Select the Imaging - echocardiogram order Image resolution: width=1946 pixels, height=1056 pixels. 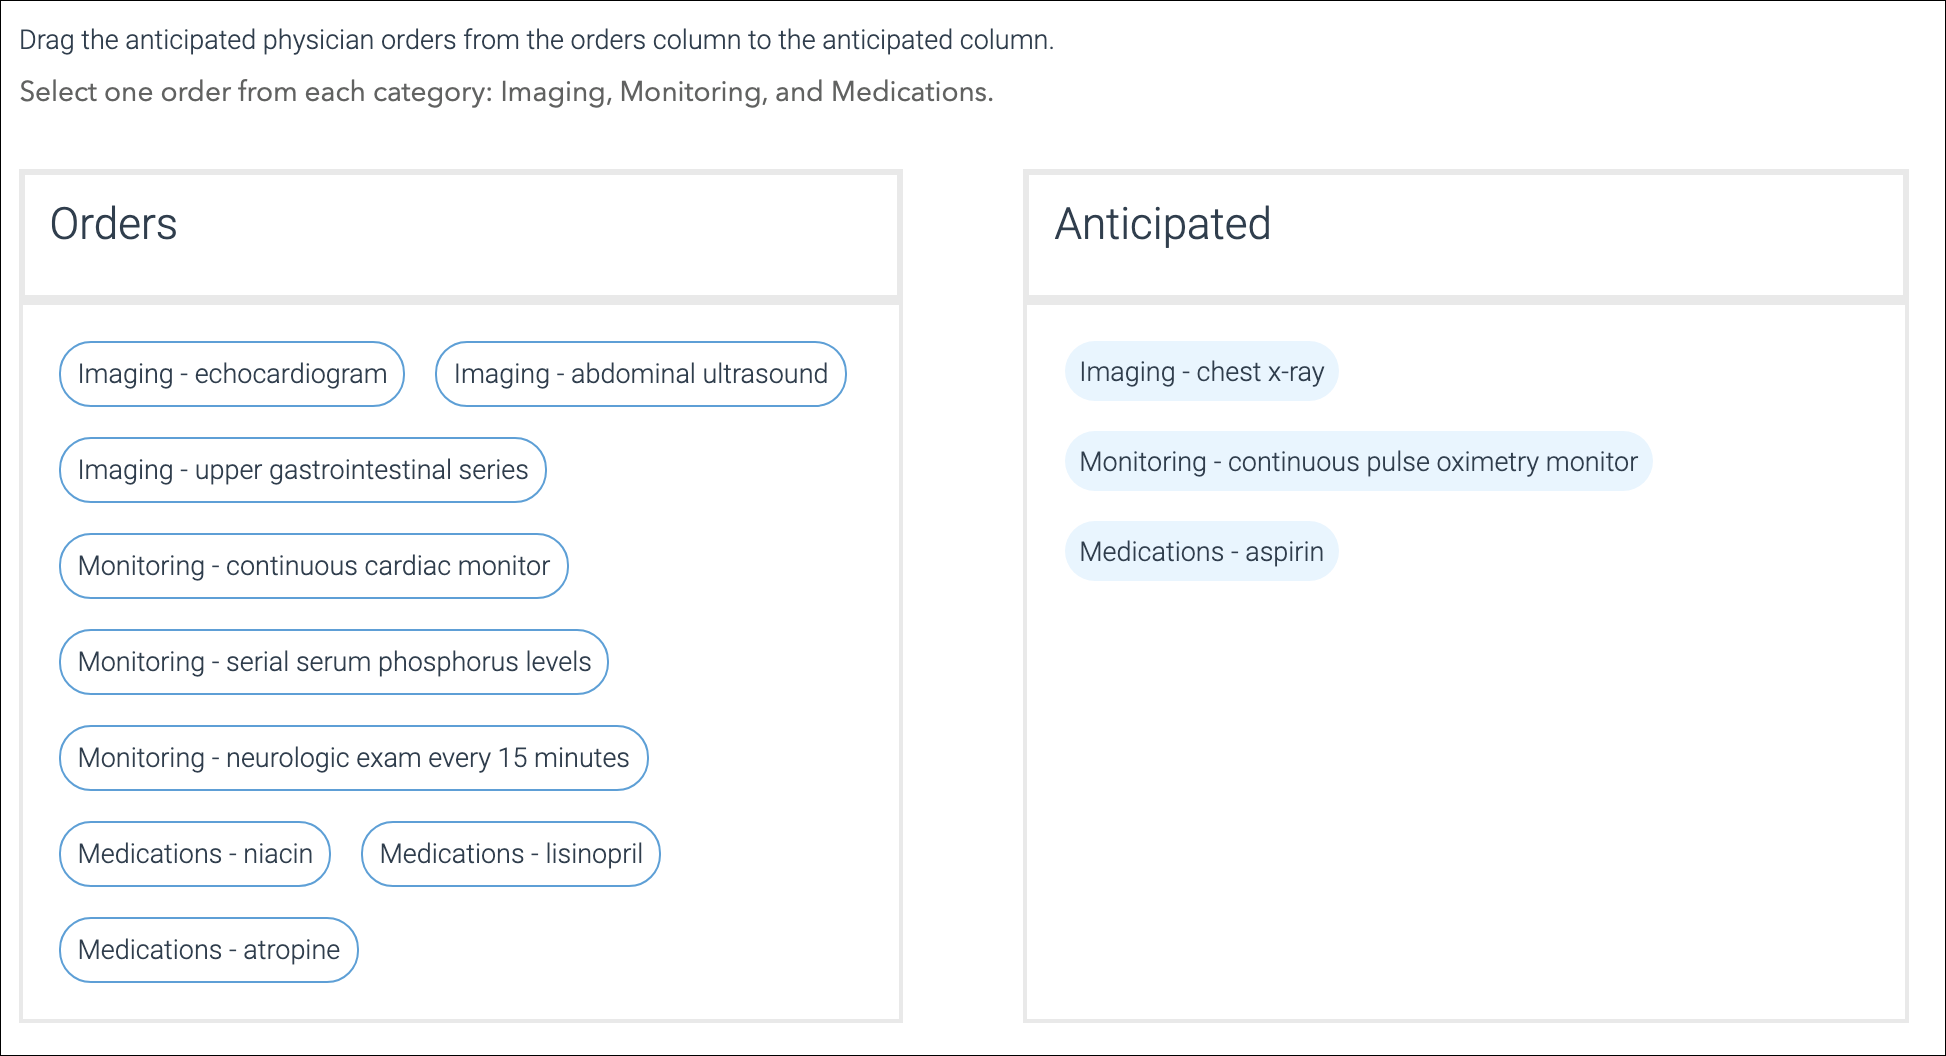pyautogui.click(x=232, y=374)
